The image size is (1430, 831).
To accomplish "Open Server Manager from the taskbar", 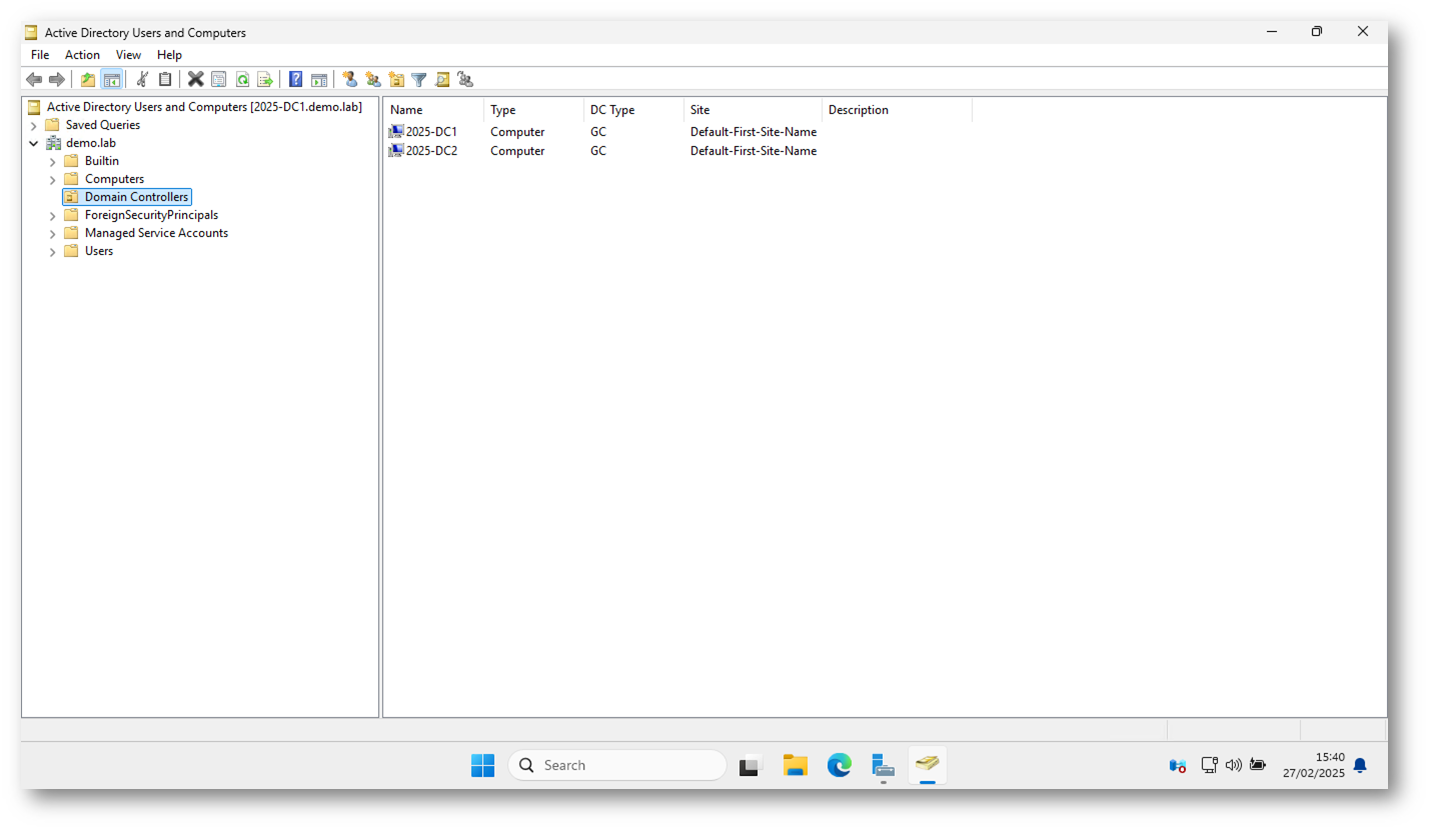I will click(883, 765).
